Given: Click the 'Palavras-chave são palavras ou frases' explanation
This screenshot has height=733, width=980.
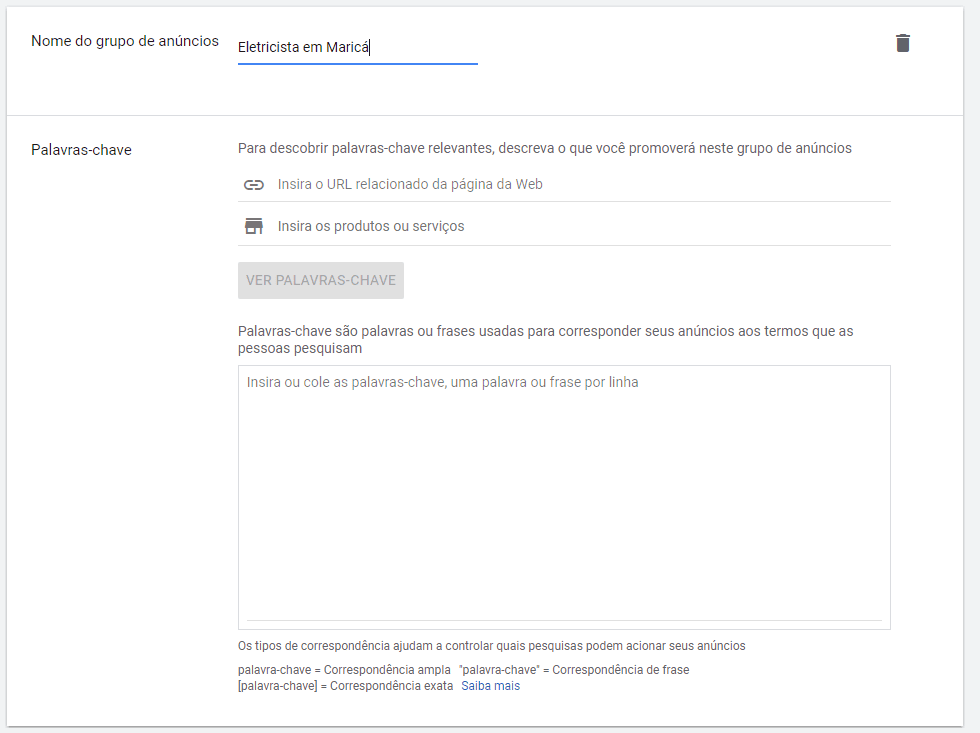Looking at the screenshot, I should click(545, 339).
